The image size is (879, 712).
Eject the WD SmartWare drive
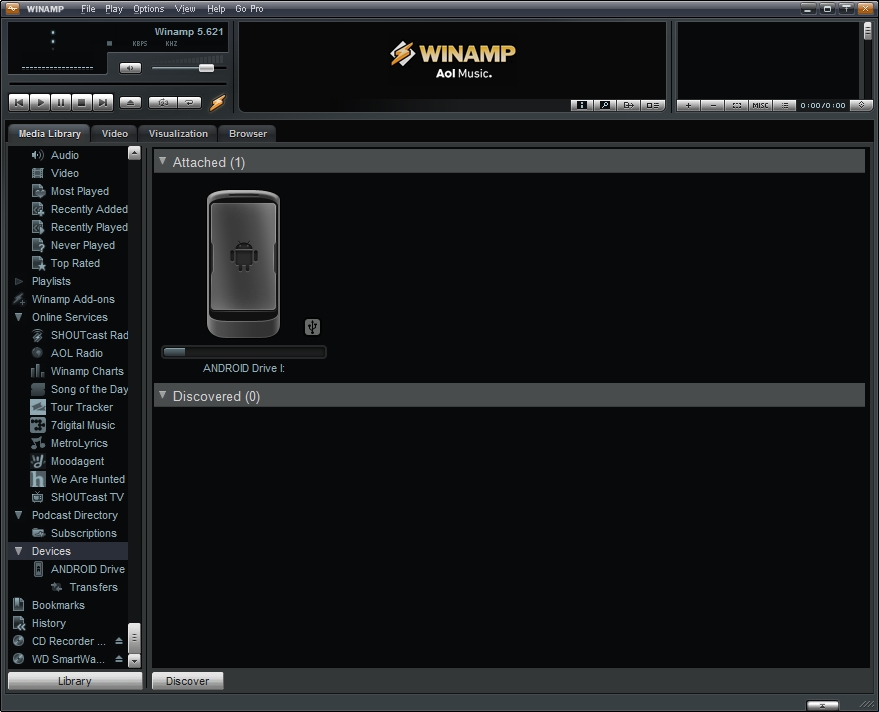click(x=119, y=659)
